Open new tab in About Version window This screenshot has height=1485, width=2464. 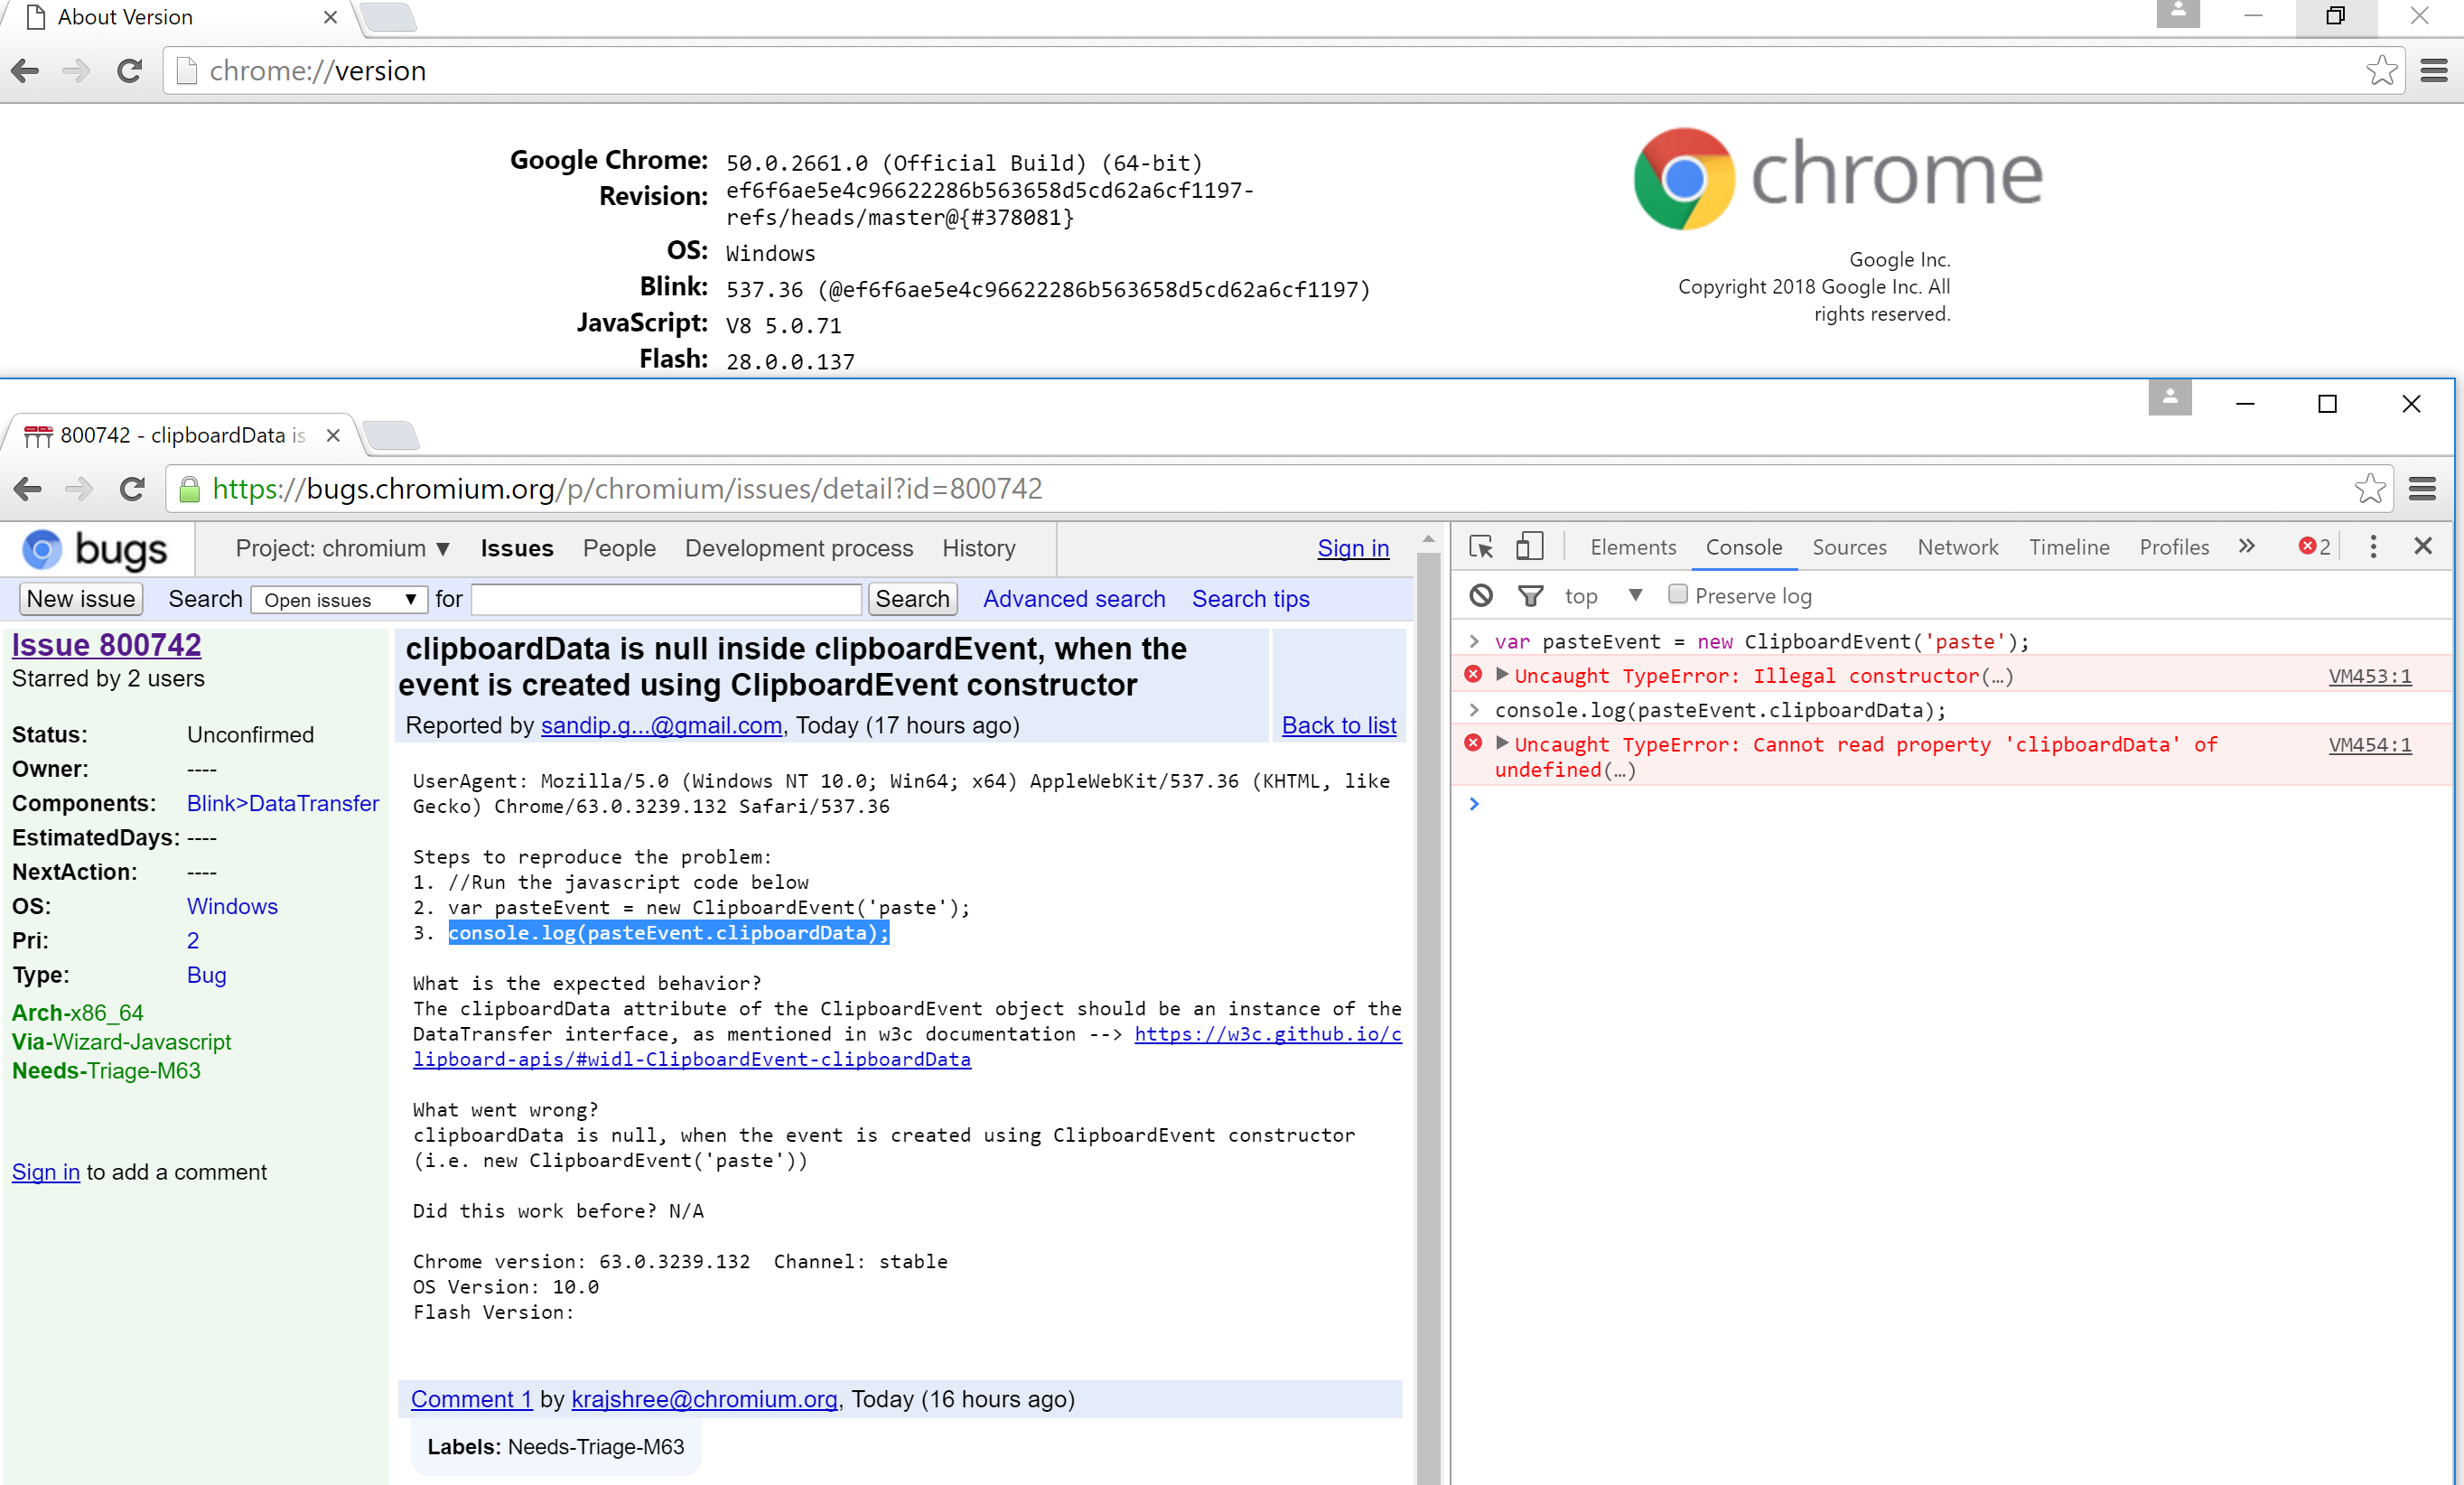click(x=388, y=17)
